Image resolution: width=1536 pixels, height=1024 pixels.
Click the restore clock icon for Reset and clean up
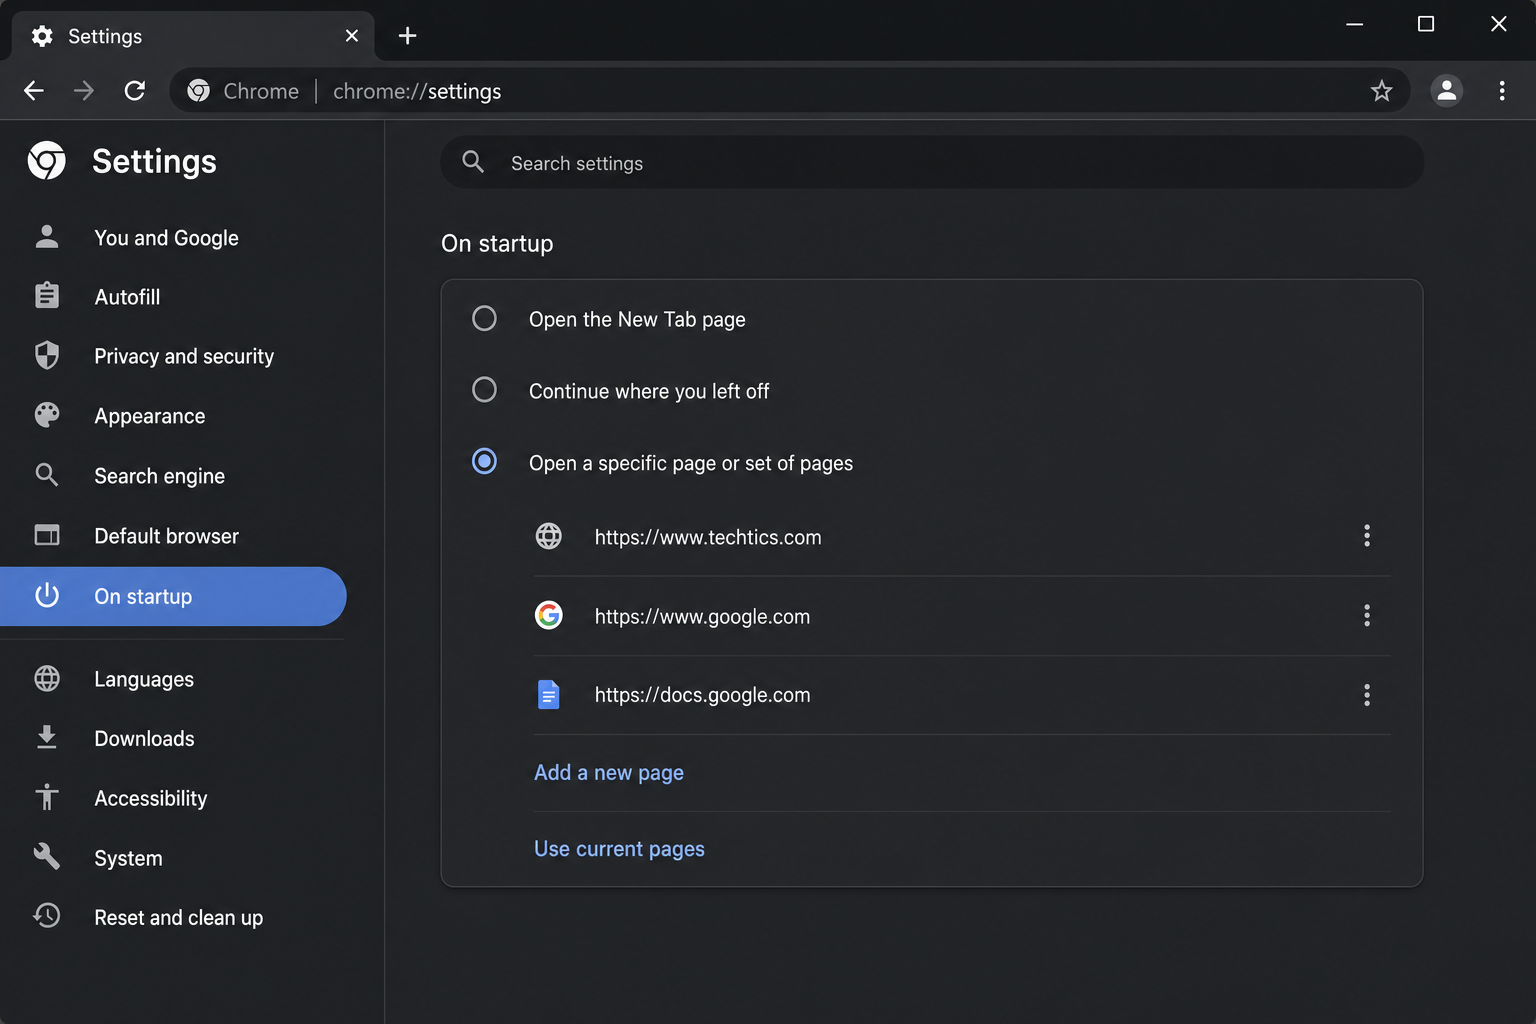[47, 916]
